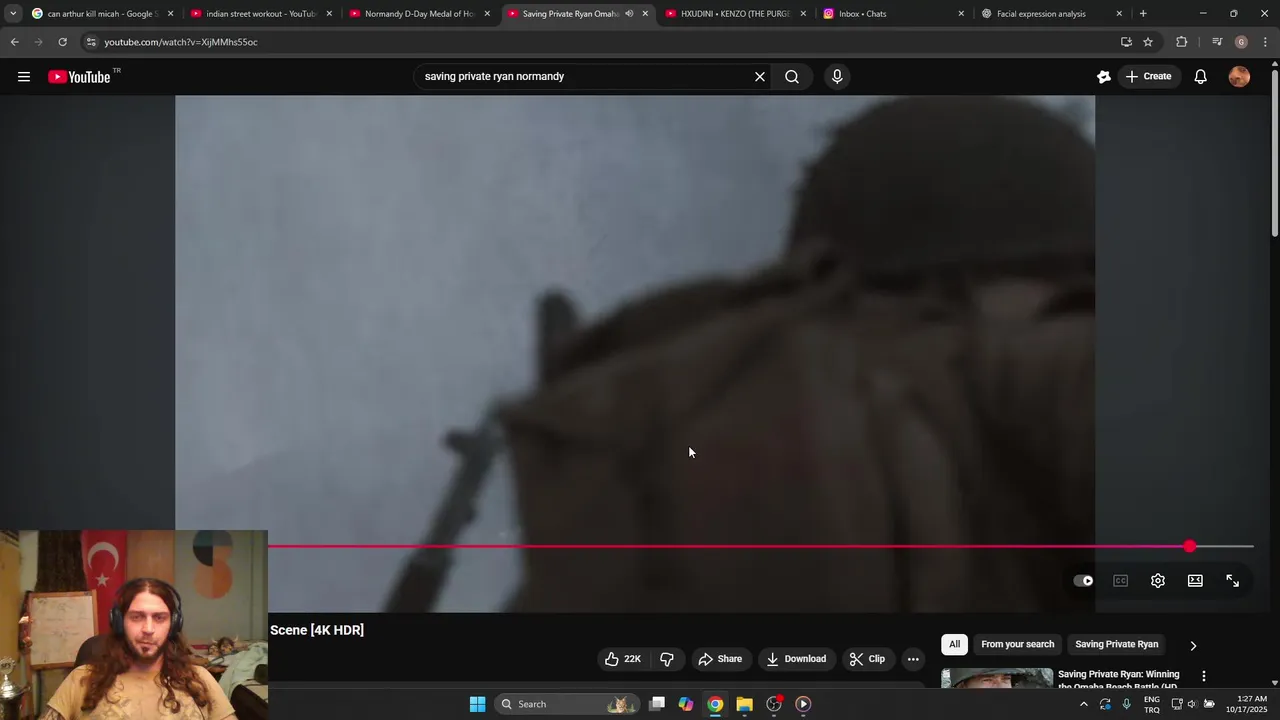The width and height of the screenshot is (1280, 720).
Task: Open the clock showing 1:27 AM
Action: pyautogui.click(x=1252, y=704)
